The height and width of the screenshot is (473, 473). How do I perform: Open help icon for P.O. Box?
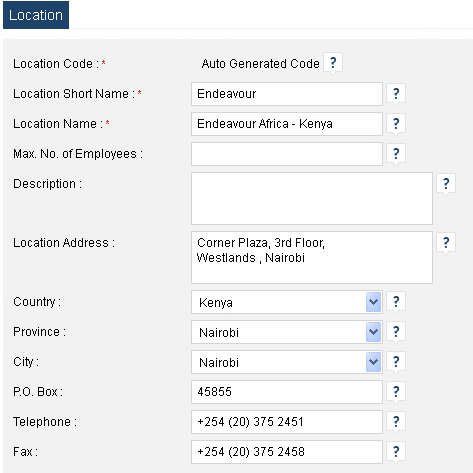[396, 392]
